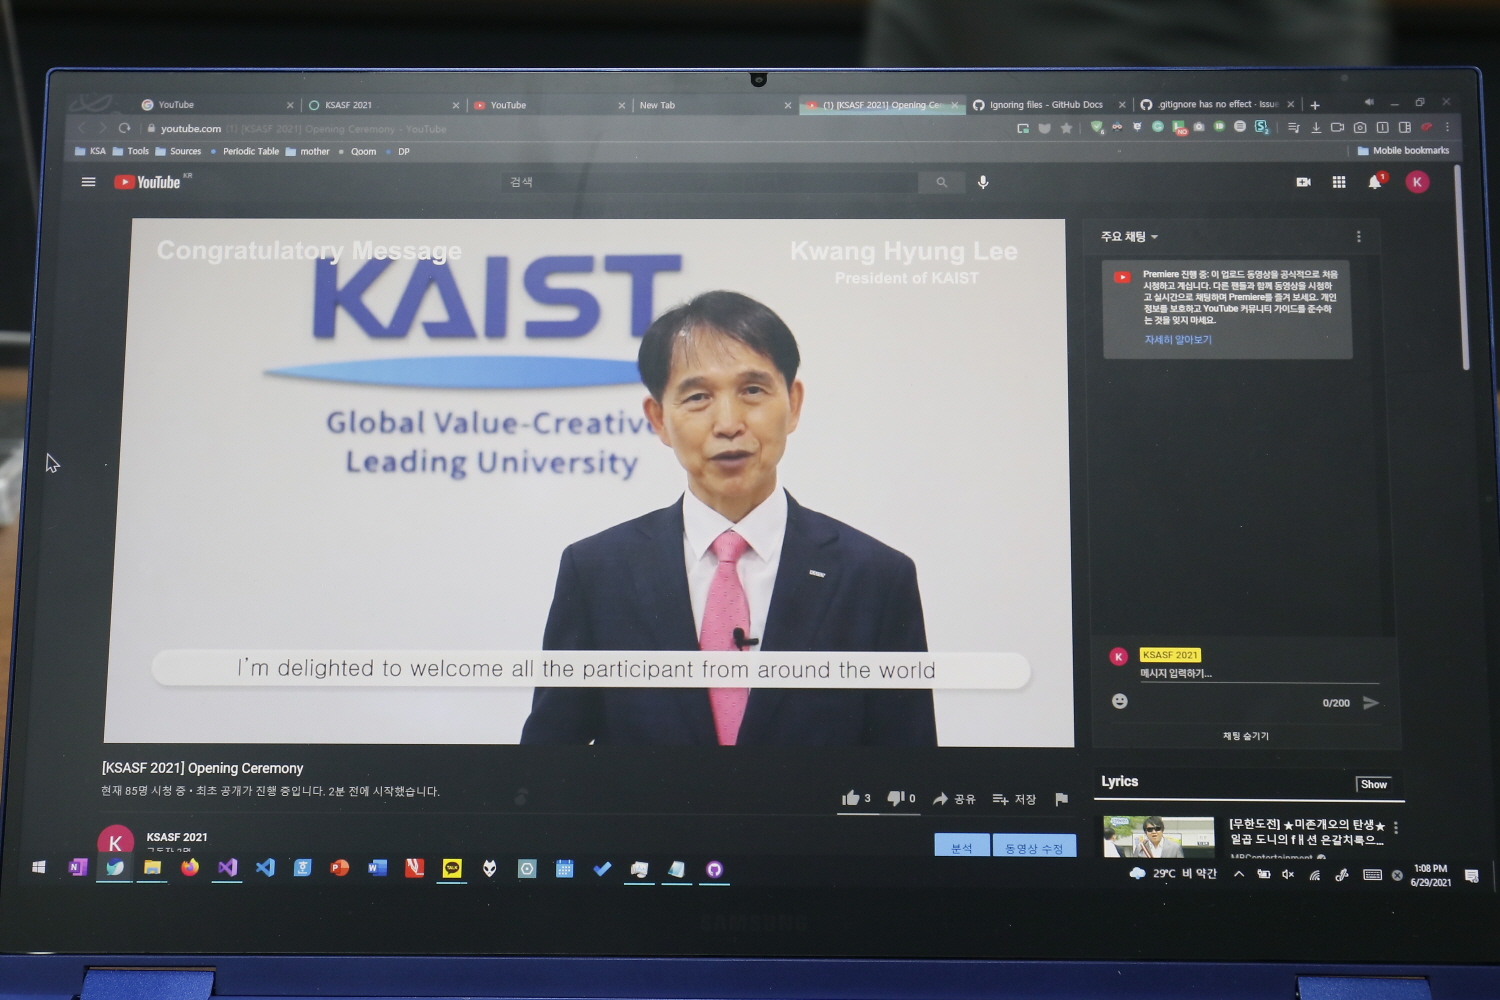
Task: Click the muted volume tray icon
Action: [1288, 875]
